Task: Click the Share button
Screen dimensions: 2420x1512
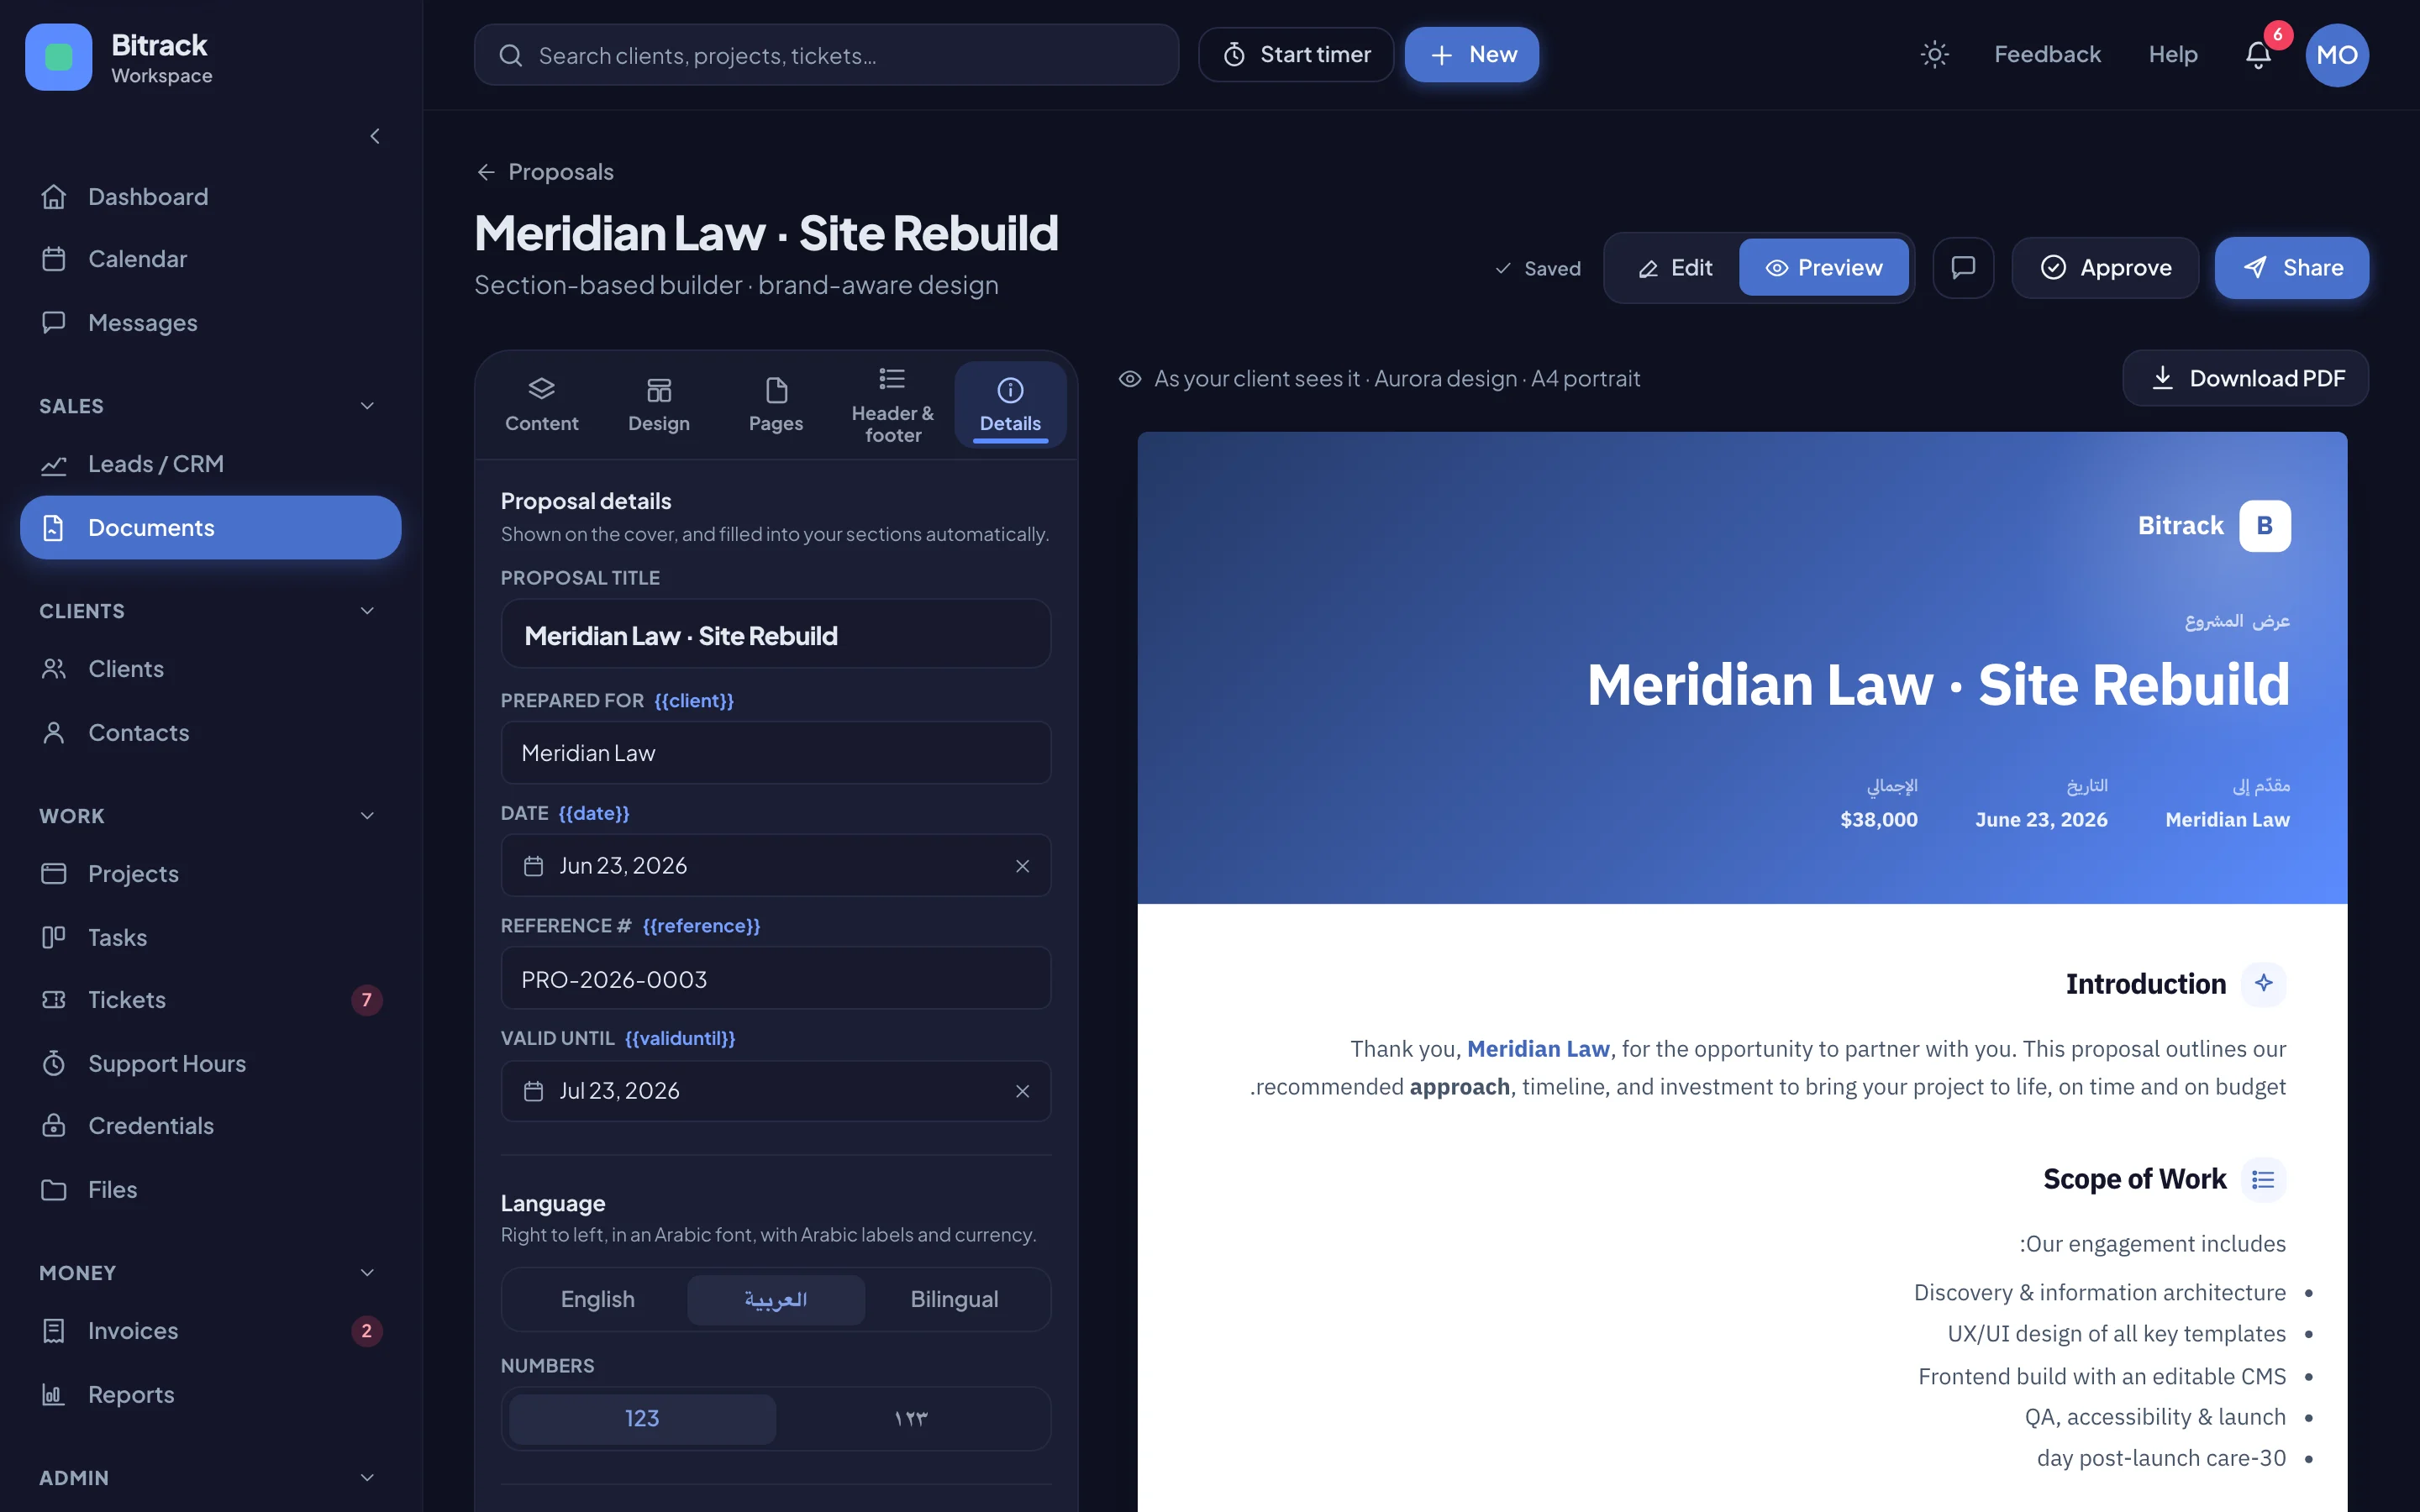Action: tap(2291, 268)
